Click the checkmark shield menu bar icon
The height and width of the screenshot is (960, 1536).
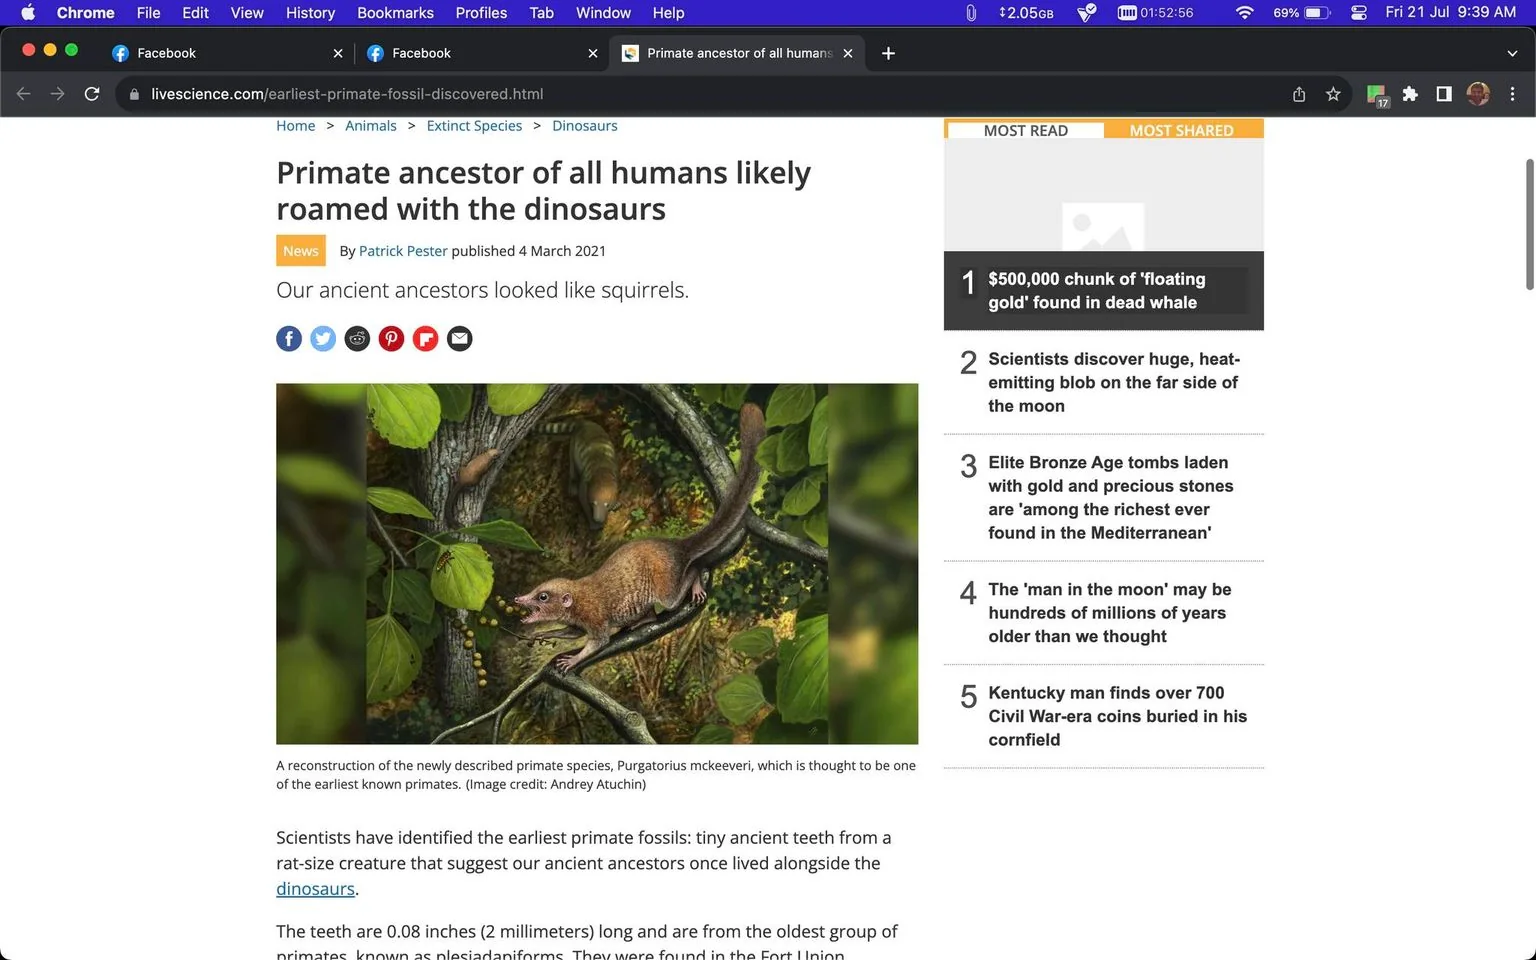click(x=1086, y=13)
